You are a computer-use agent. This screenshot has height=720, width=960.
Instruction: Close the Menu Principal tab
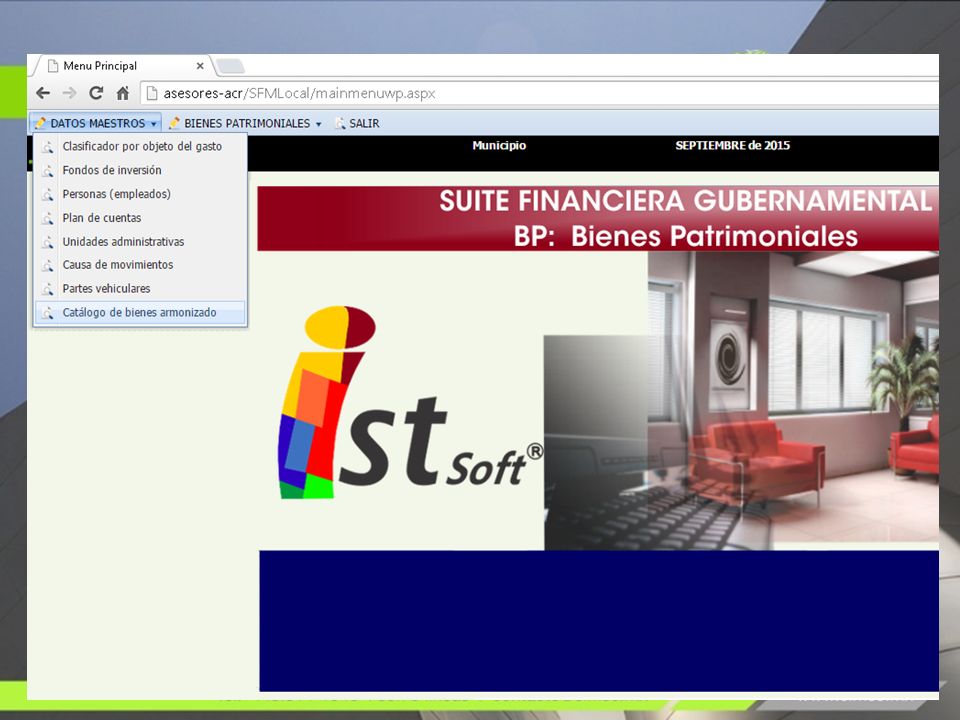pos(200,66)
